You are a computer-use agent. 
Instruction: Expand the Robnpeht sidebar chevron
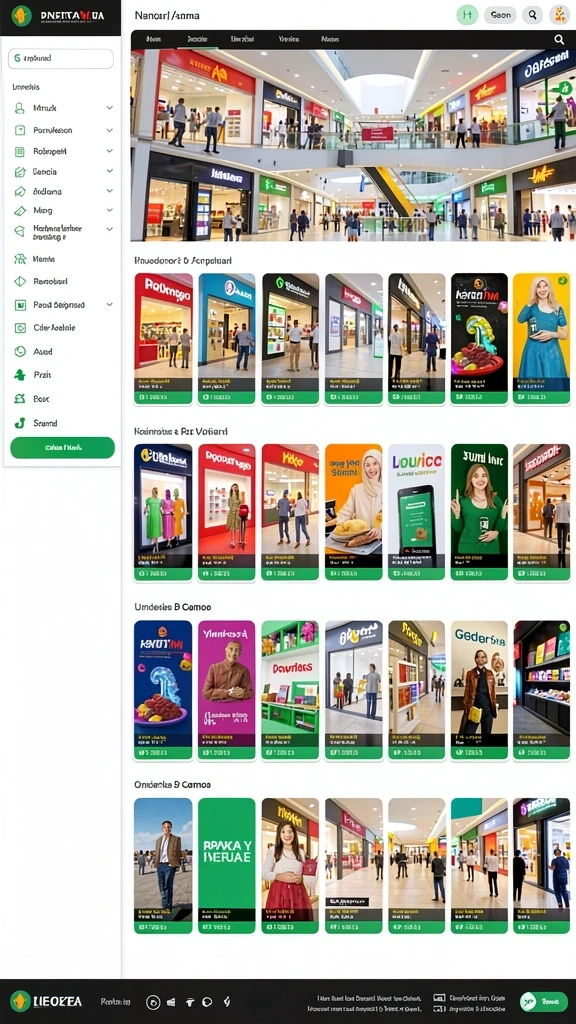(x=110, y=151)
